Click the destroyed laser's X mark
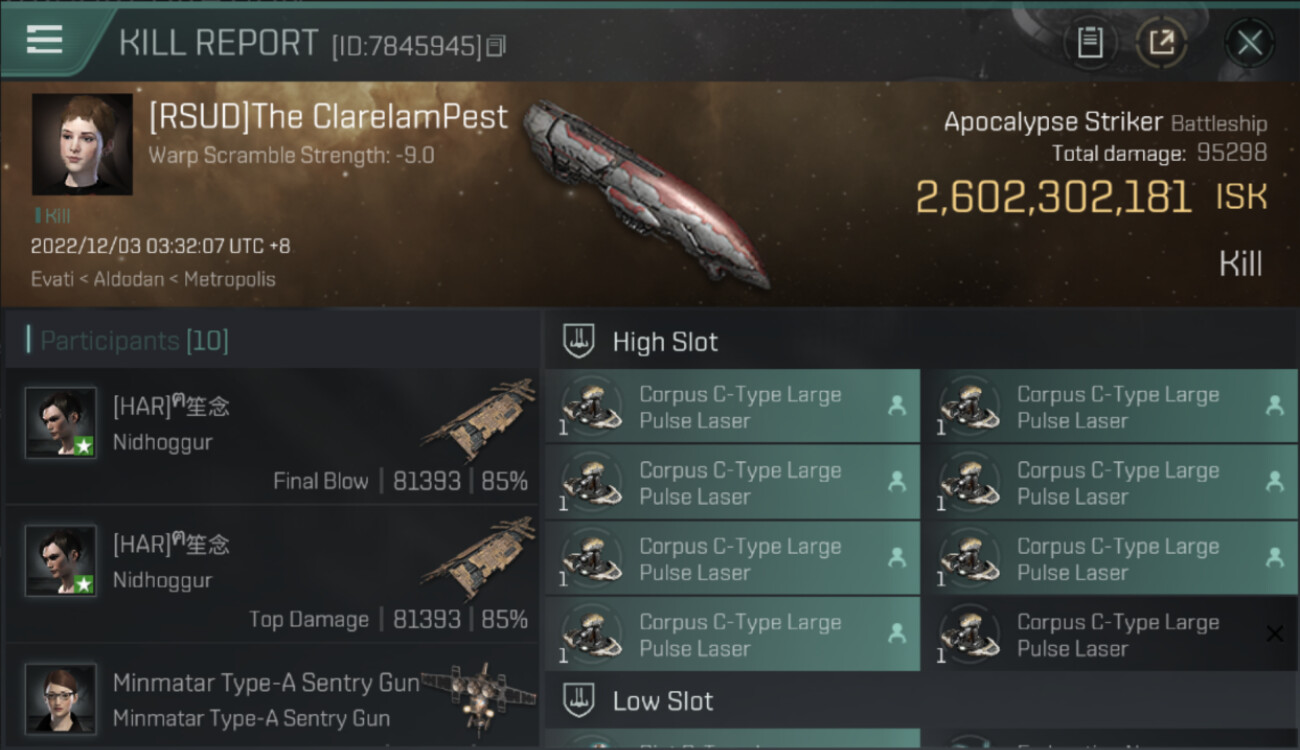 click(1274, 634)
